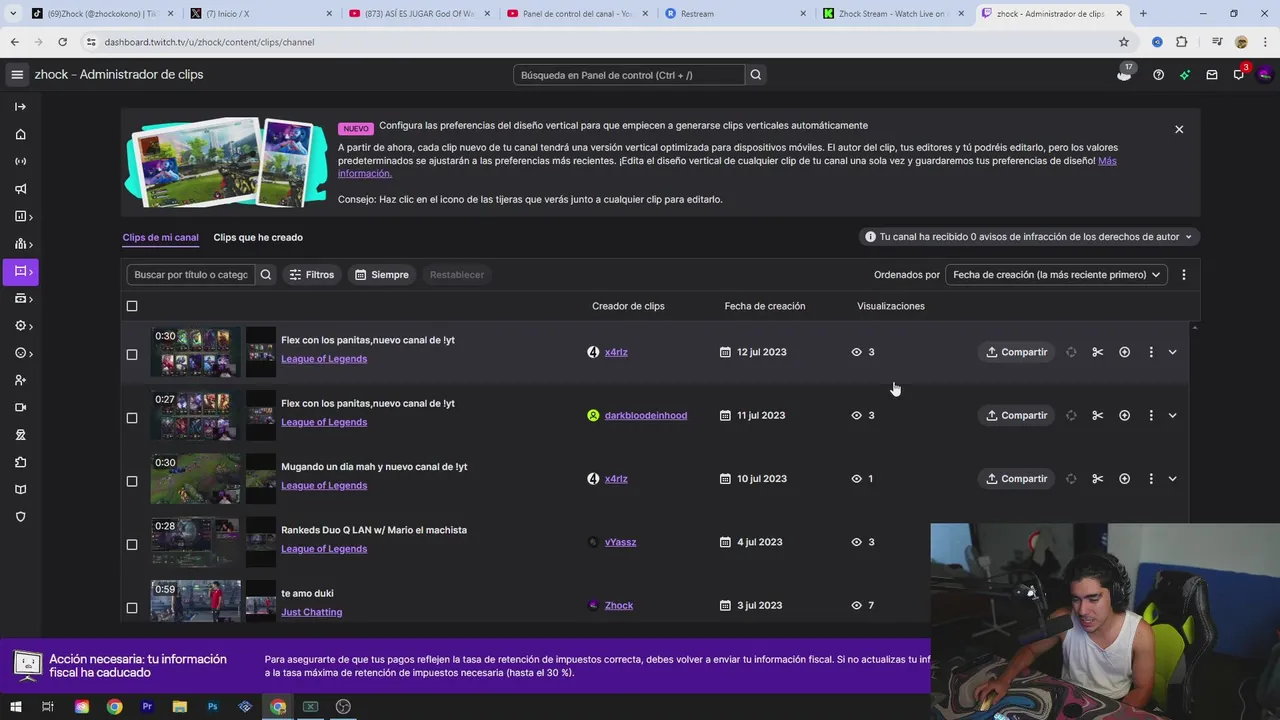Open the Just Chatting category link
Viewport: 1280px width, 720px height.
tap(311, 612)
